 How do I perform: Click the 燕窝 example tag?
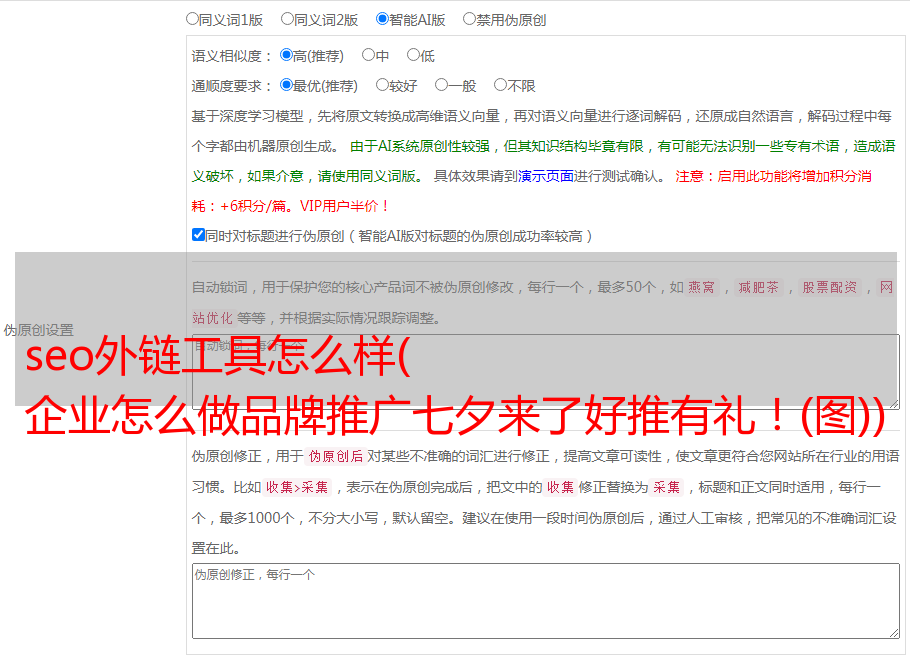[701, 287]
